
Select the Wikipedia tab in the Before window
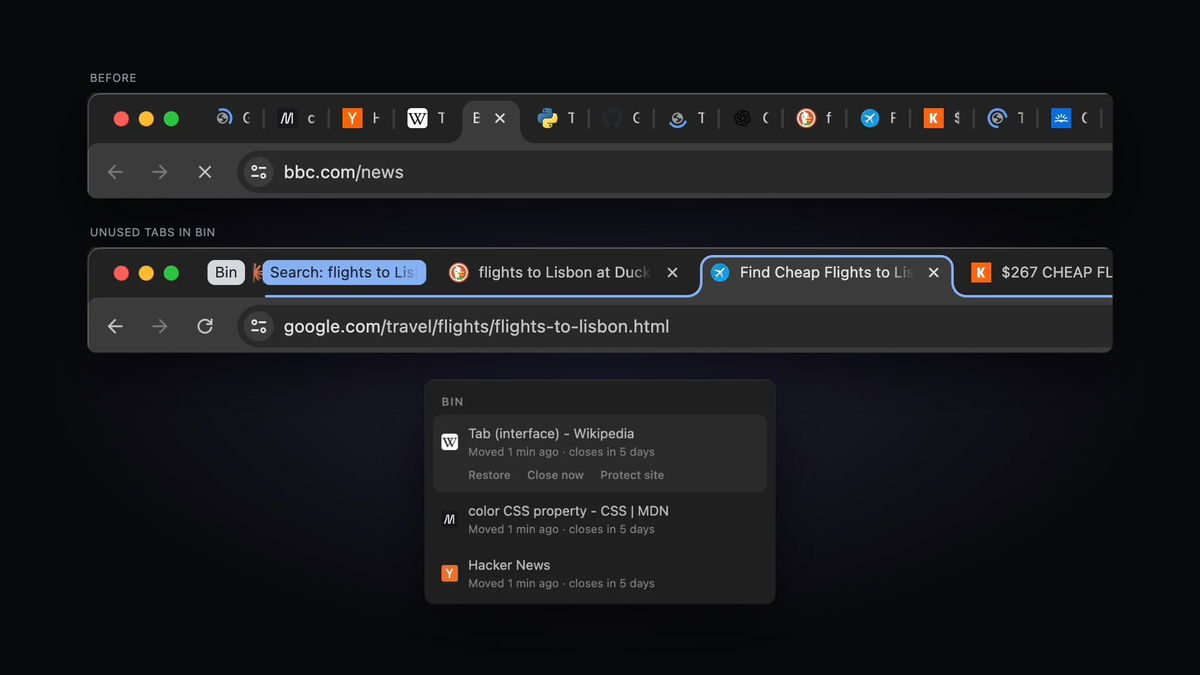[426, 118]
